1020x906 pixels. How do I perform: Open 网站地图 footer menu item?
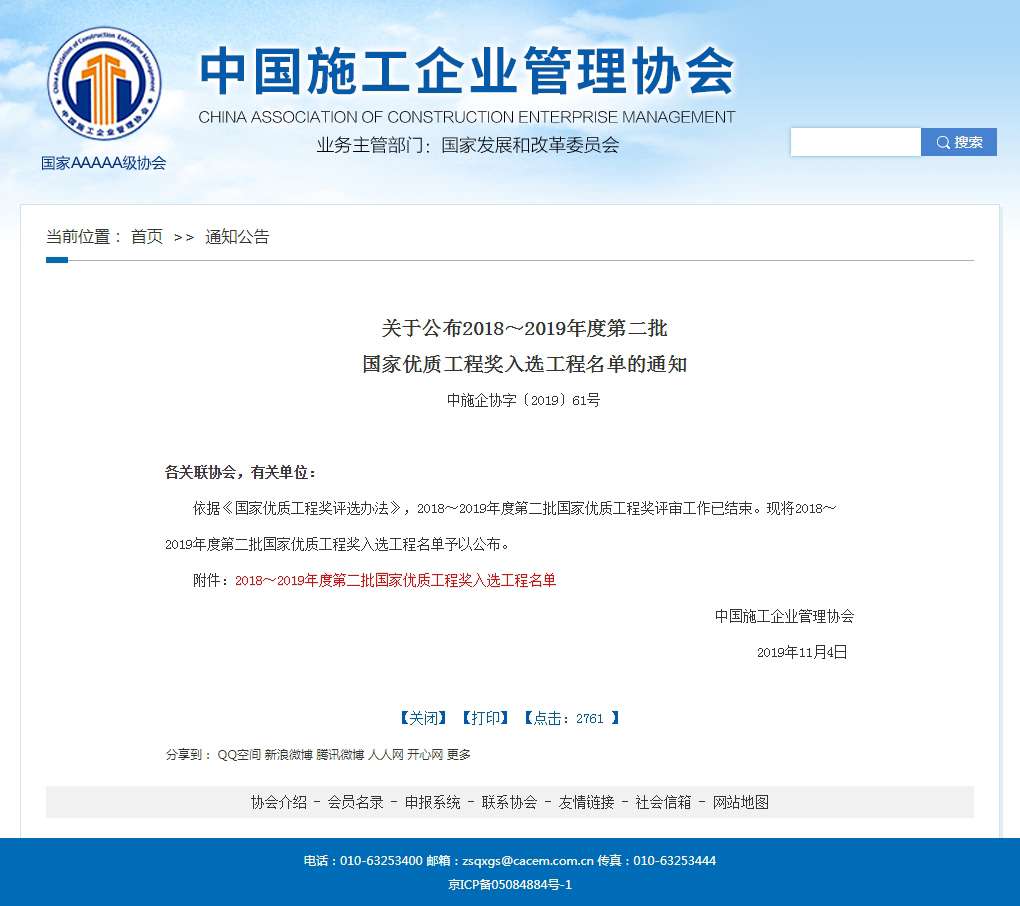(x=741, y=802)
